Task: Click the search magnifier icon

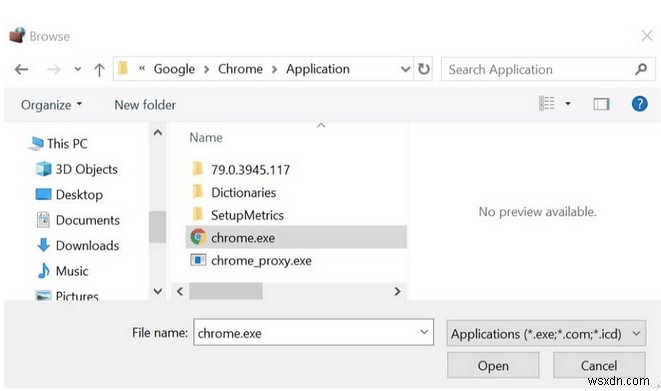Action: (641, 69)
